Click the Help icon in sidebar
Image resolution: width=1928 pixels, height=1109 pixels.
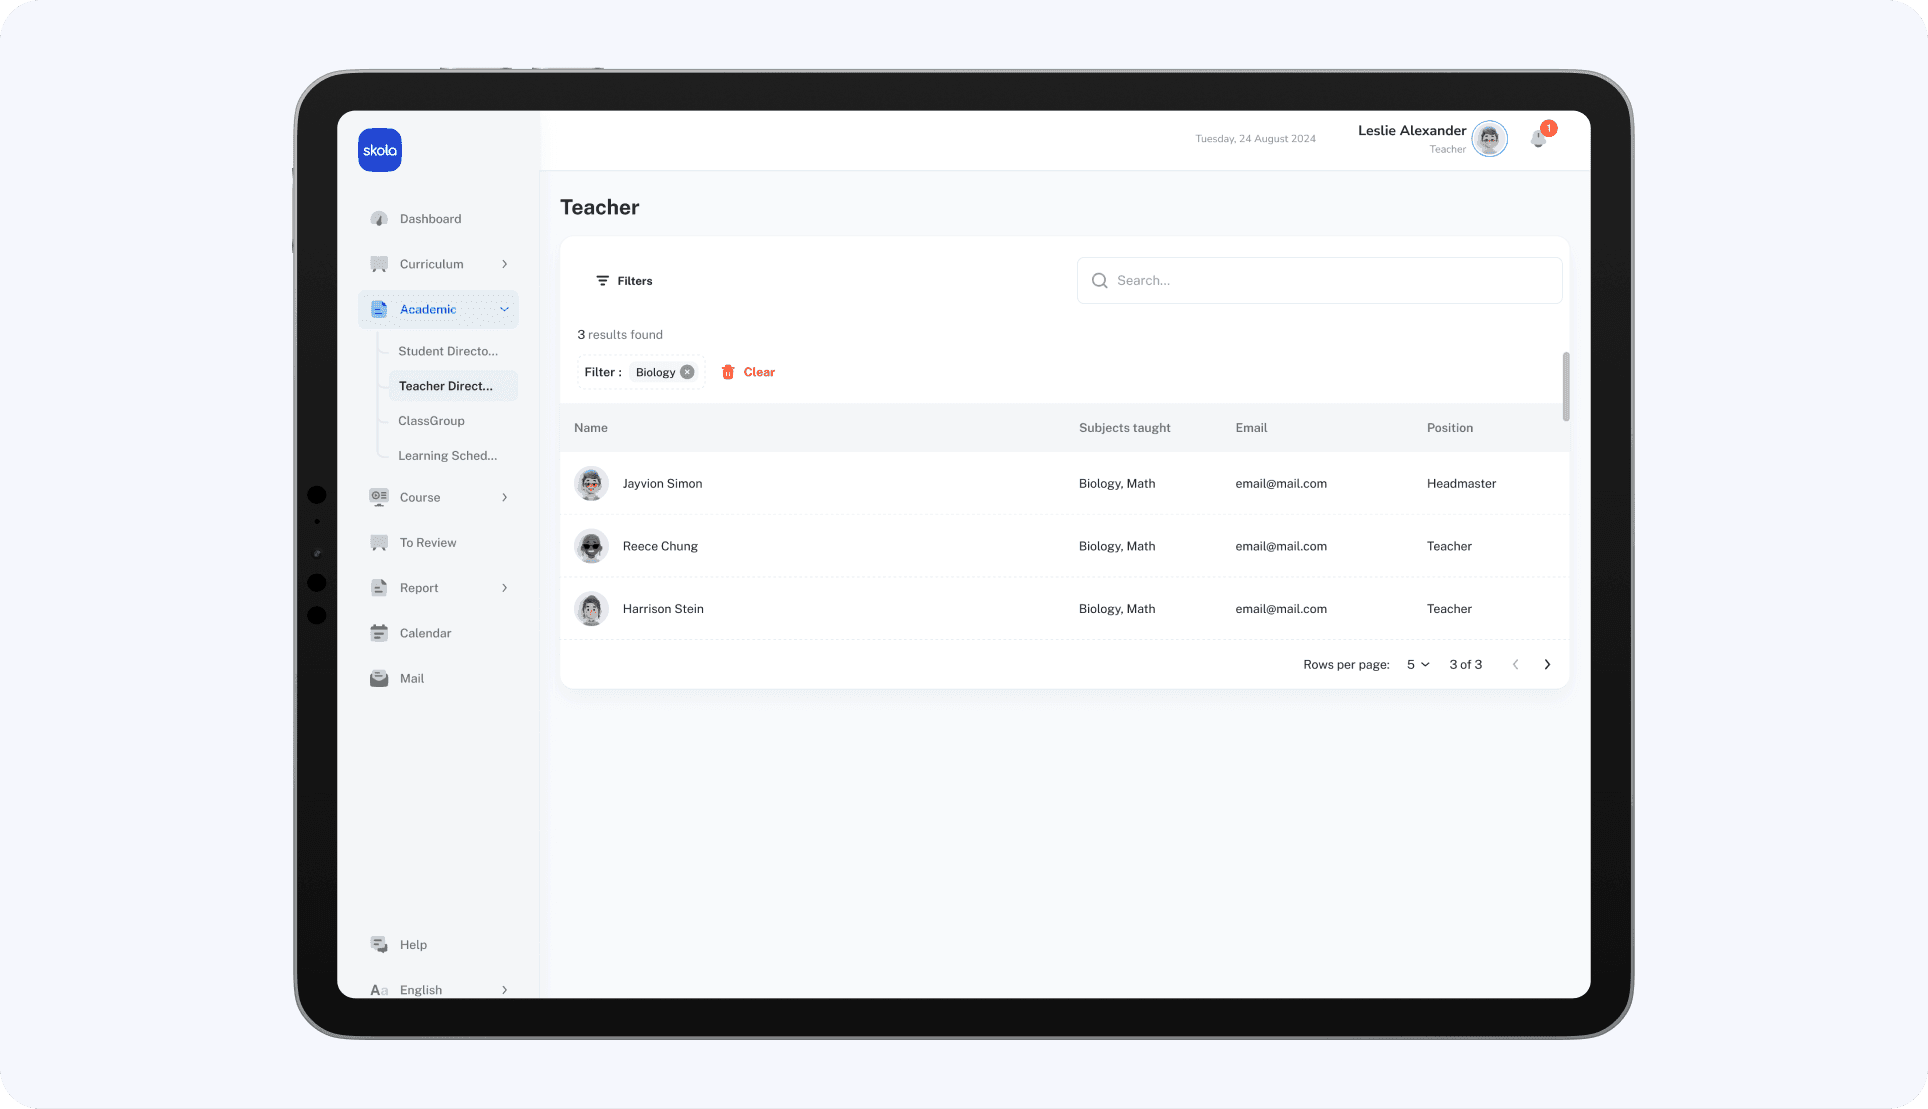tap(379, 944)
